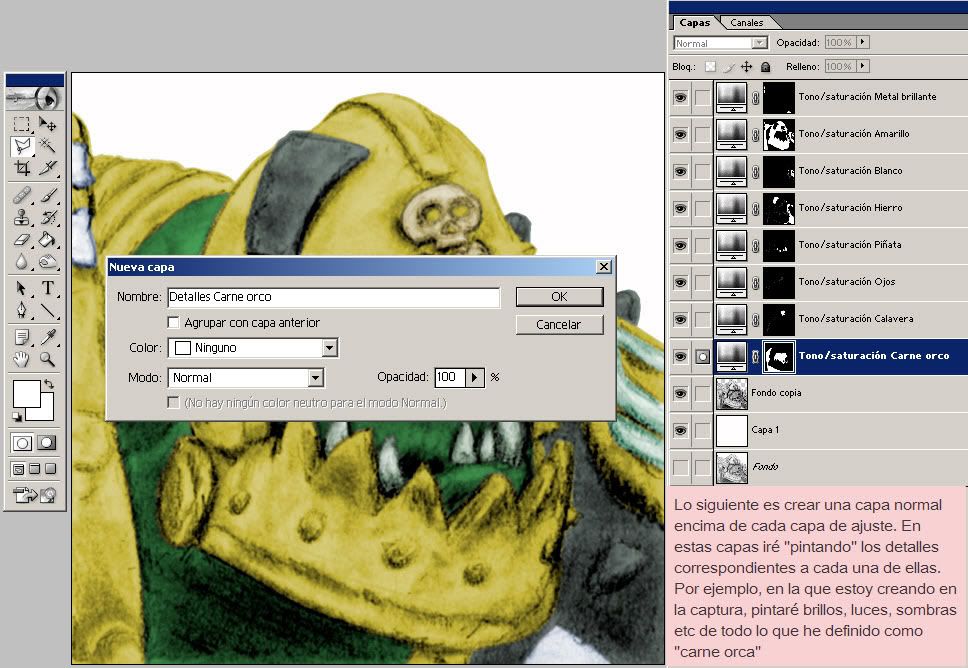
Task: Check 'Agrupar con capa anterior' checkbox
Action: [x=173, y=322]
